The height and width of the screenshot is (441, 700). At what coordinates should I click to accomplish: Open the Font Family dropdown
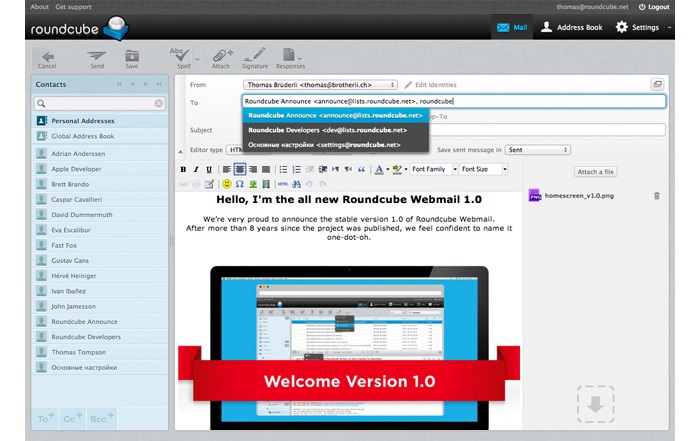434,169
